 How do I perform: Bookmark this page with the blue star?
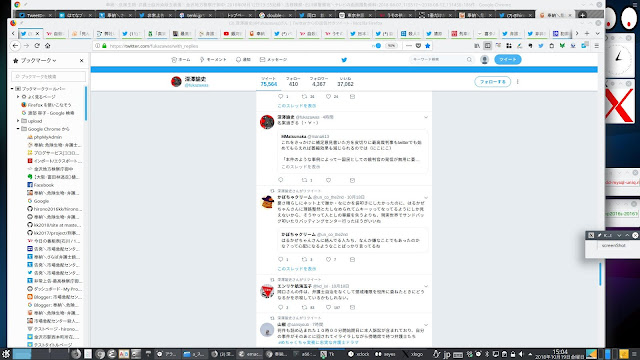coord(427,46)
